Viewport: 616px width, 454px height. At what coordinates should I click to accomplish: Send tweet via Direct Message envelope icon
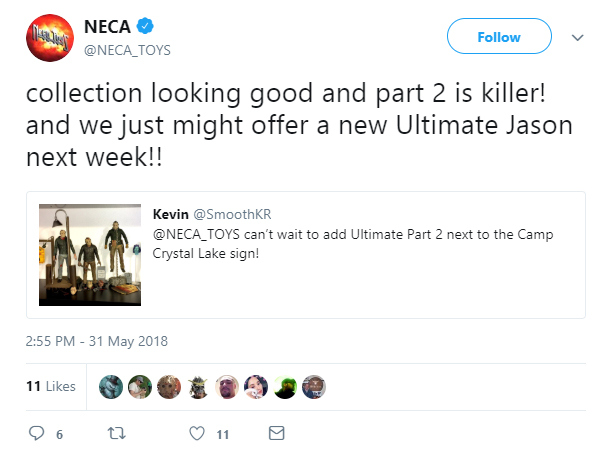277,434
